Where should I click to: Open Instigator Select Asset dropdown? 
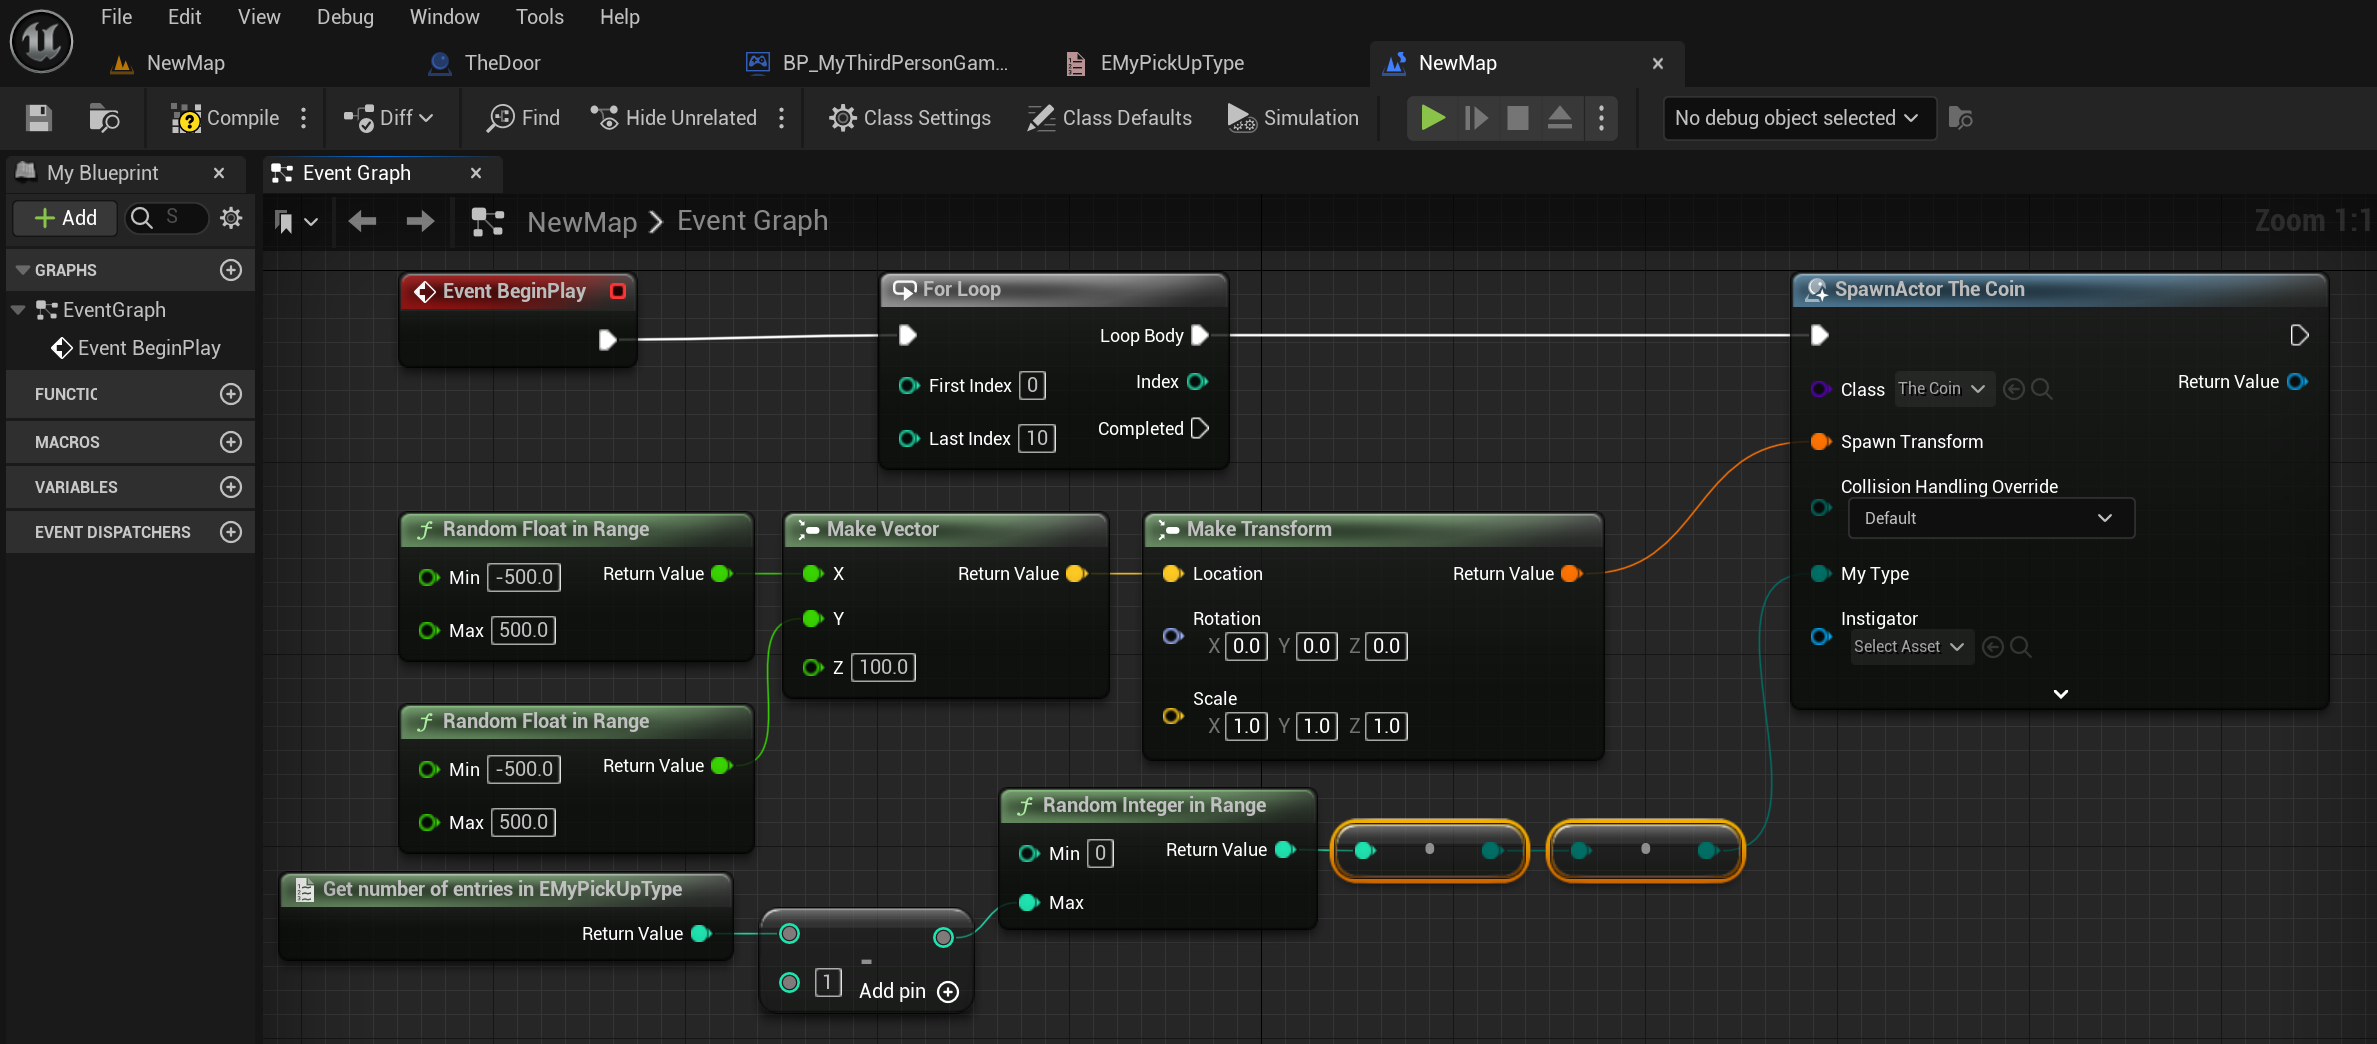[x=1910, y=647]
